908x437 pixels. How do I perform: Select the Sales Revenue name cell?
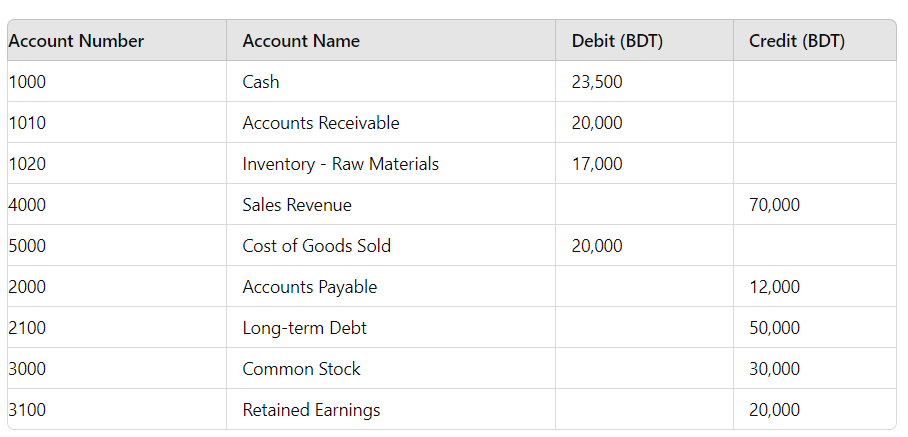[x=297, y=205]
